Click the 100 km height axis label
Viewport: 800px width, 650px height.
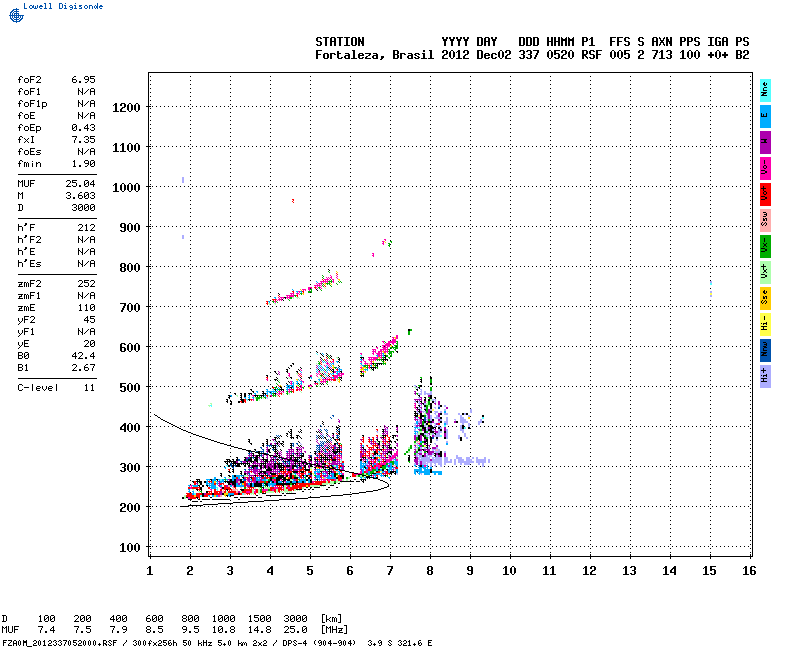click(130, 548)
